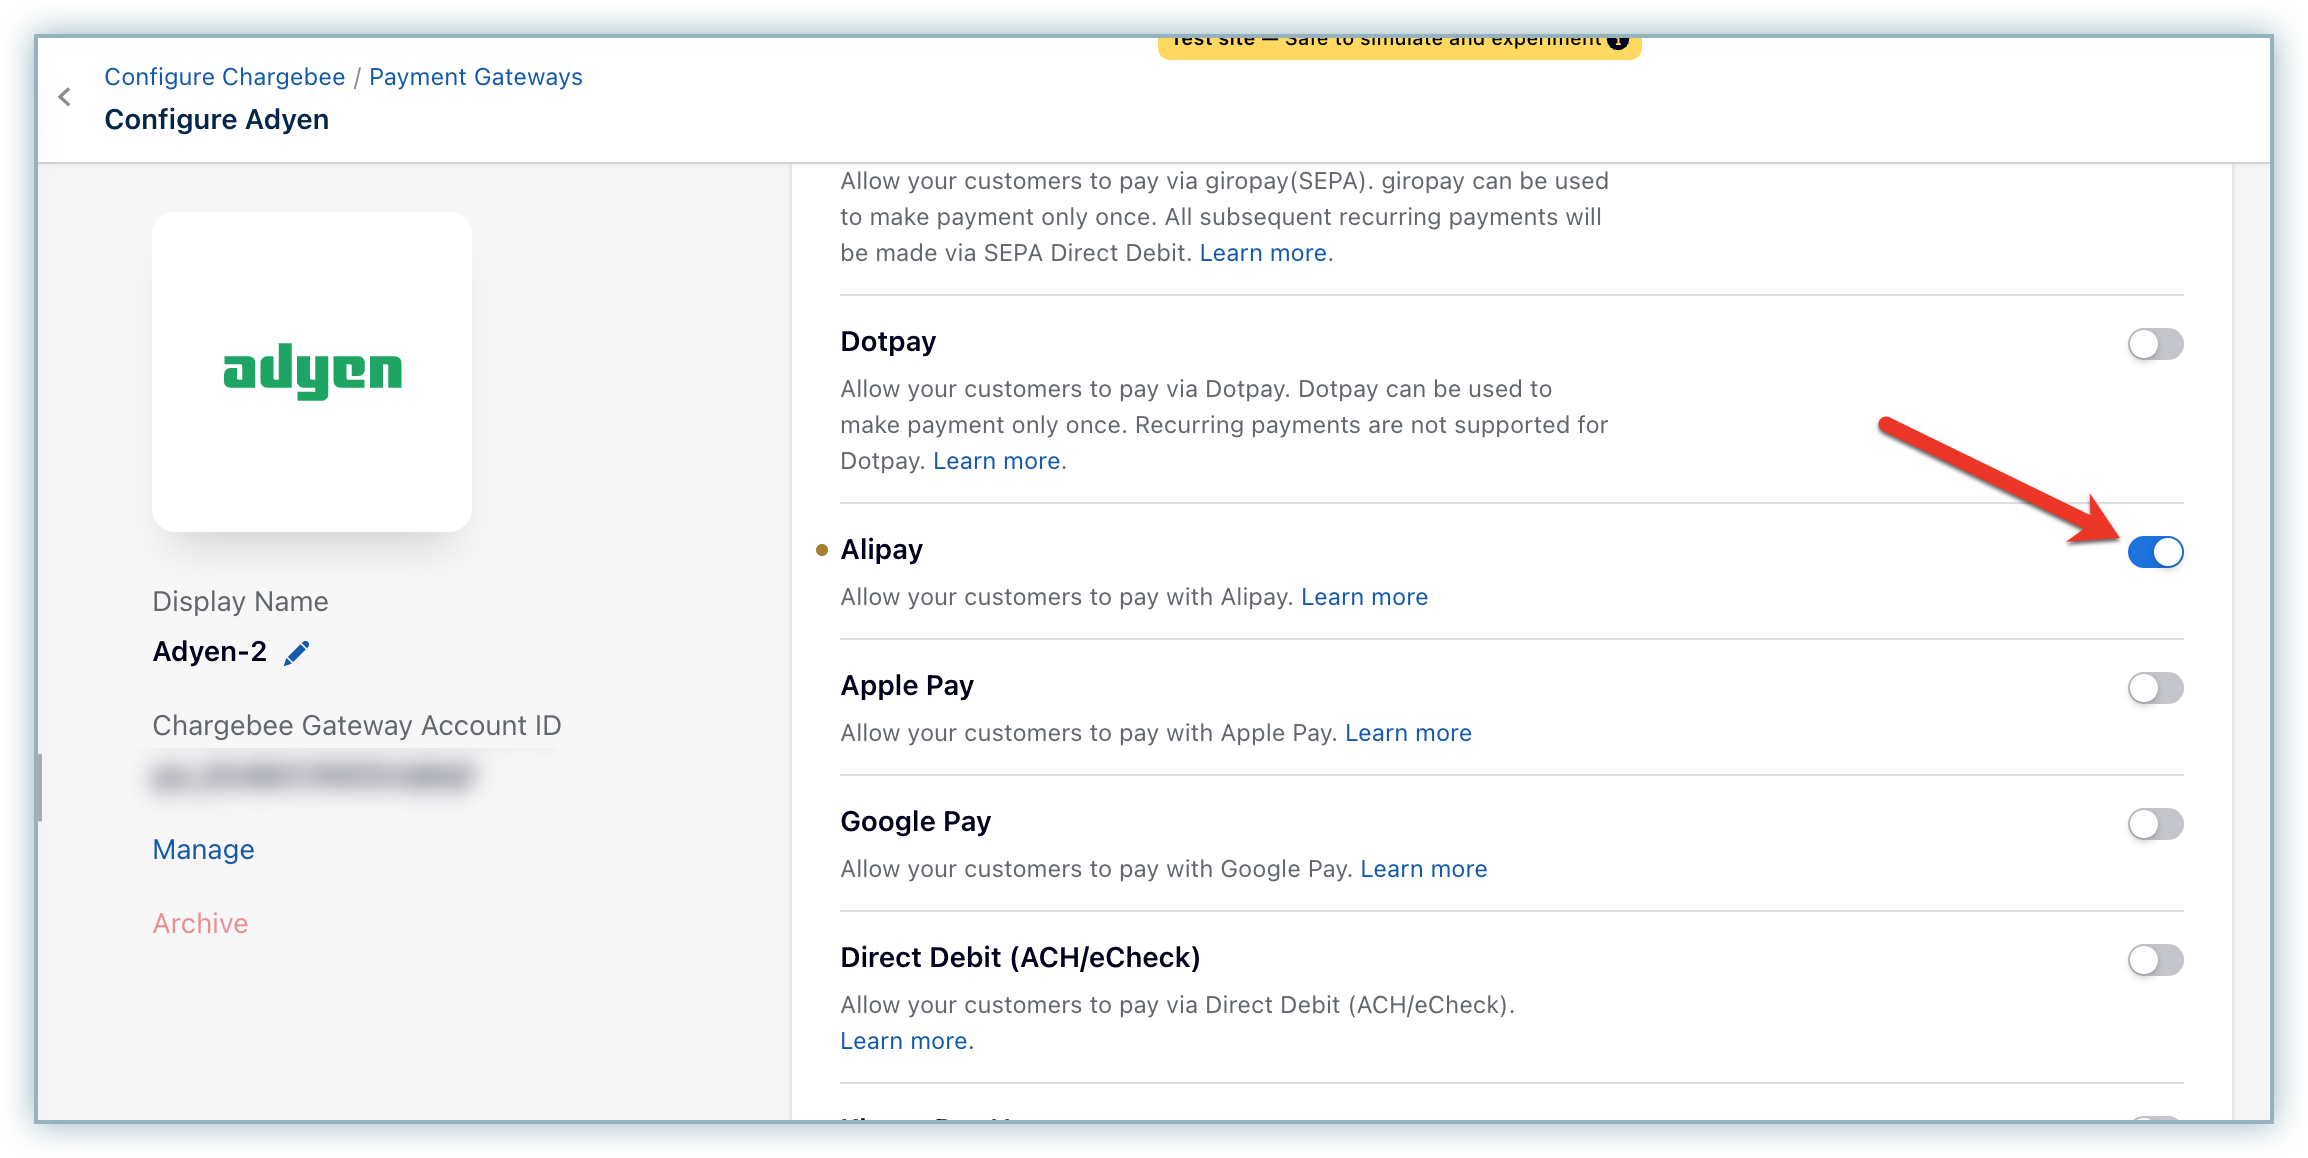
Task: Enable the Dotpay toggle
Action: [2155, 344]
